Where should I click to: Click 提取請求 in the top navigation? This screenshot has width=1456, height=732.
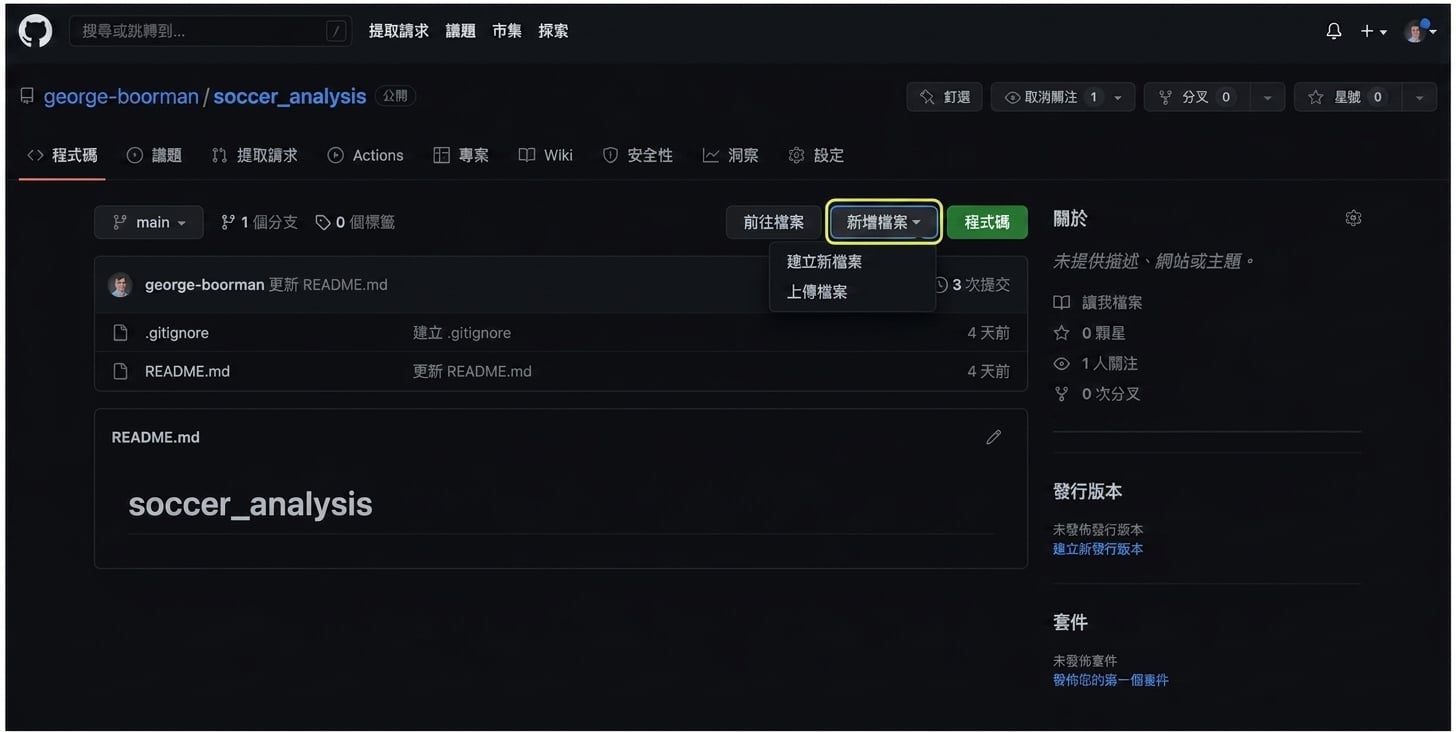click(399, 31)
